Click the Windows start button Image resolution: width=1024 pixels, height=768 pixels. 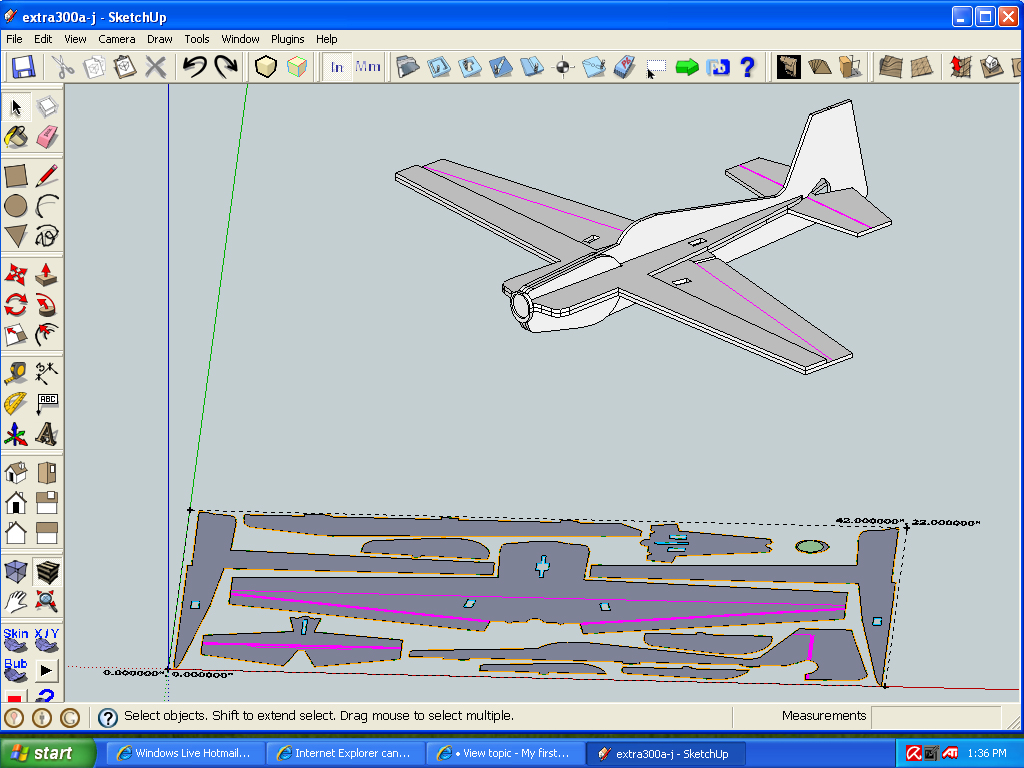(x=47, y=753)
